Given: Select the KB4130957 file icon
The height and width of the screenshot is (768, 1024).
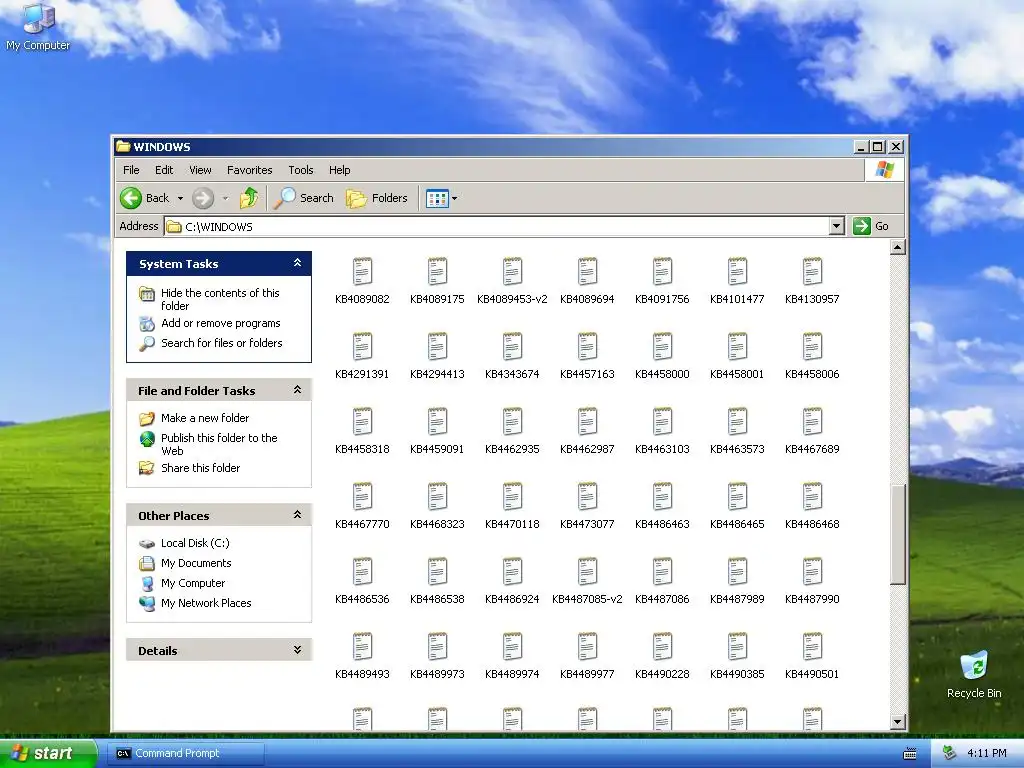Looking at the screenshot, I should pos(812,271).
